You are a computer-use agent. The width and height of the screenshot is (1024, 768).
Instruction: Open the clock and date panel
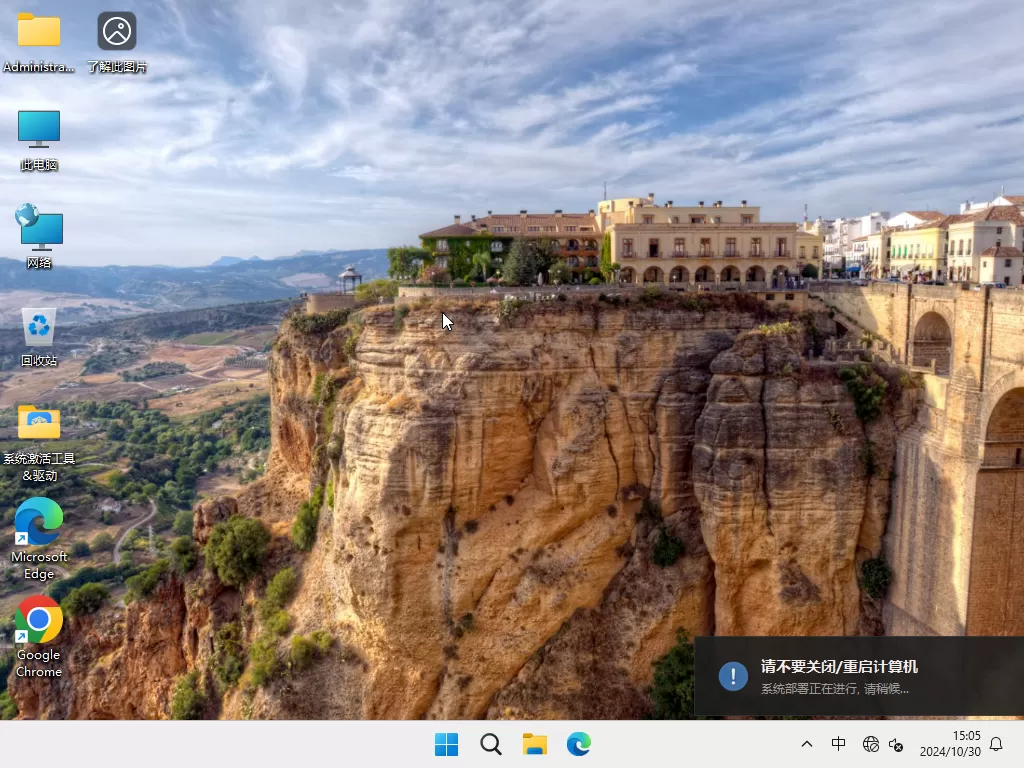pyautogui.click(x=950, y=745)
